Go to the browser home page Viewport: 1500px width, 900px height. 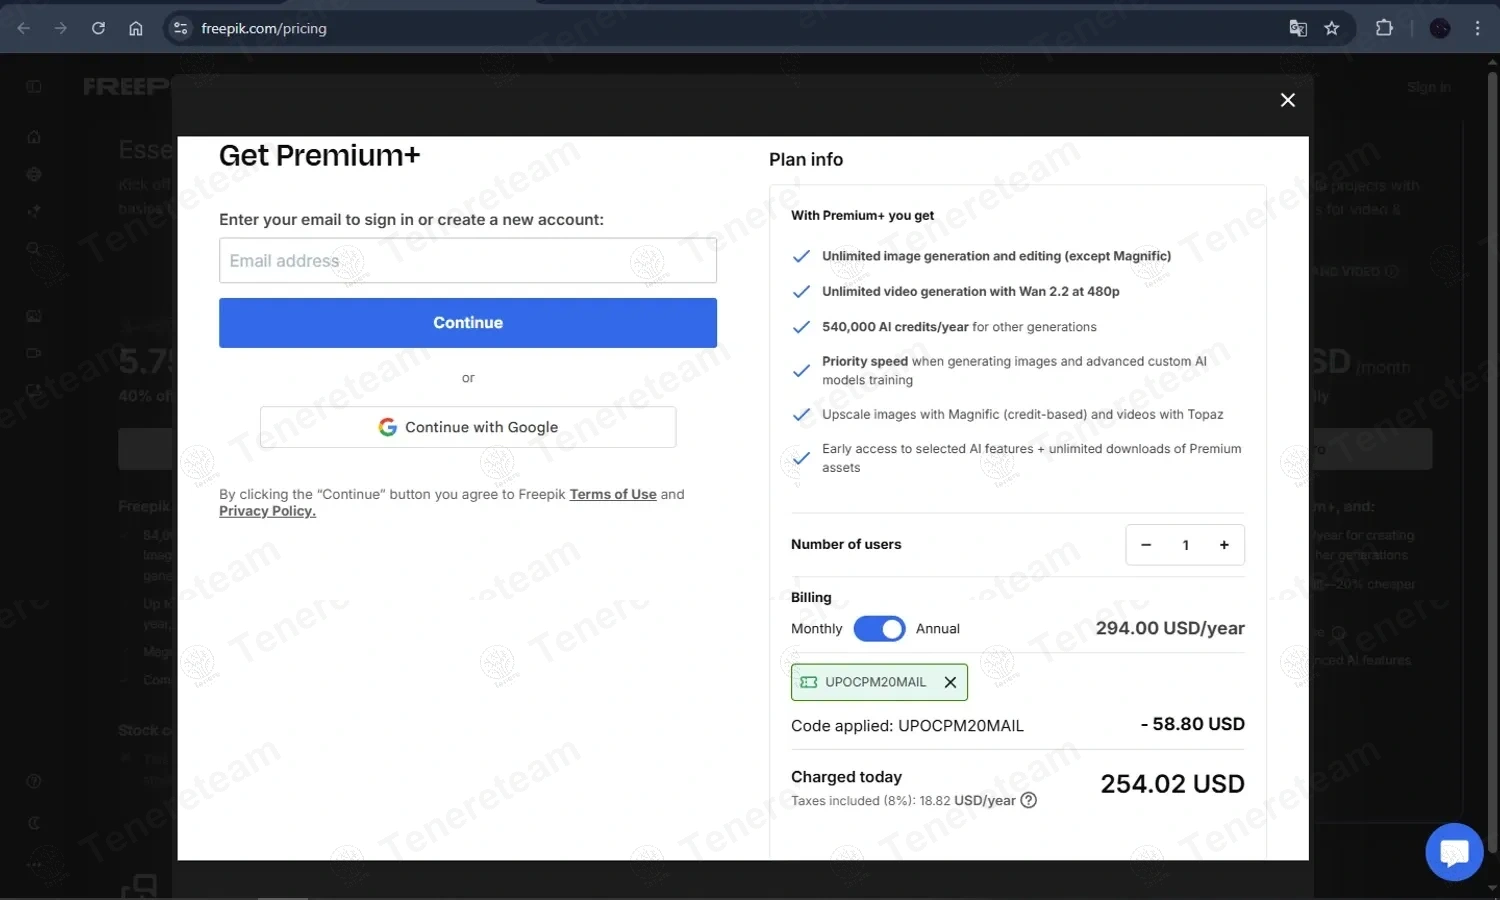pyautogui.click(x=136, y=28)
